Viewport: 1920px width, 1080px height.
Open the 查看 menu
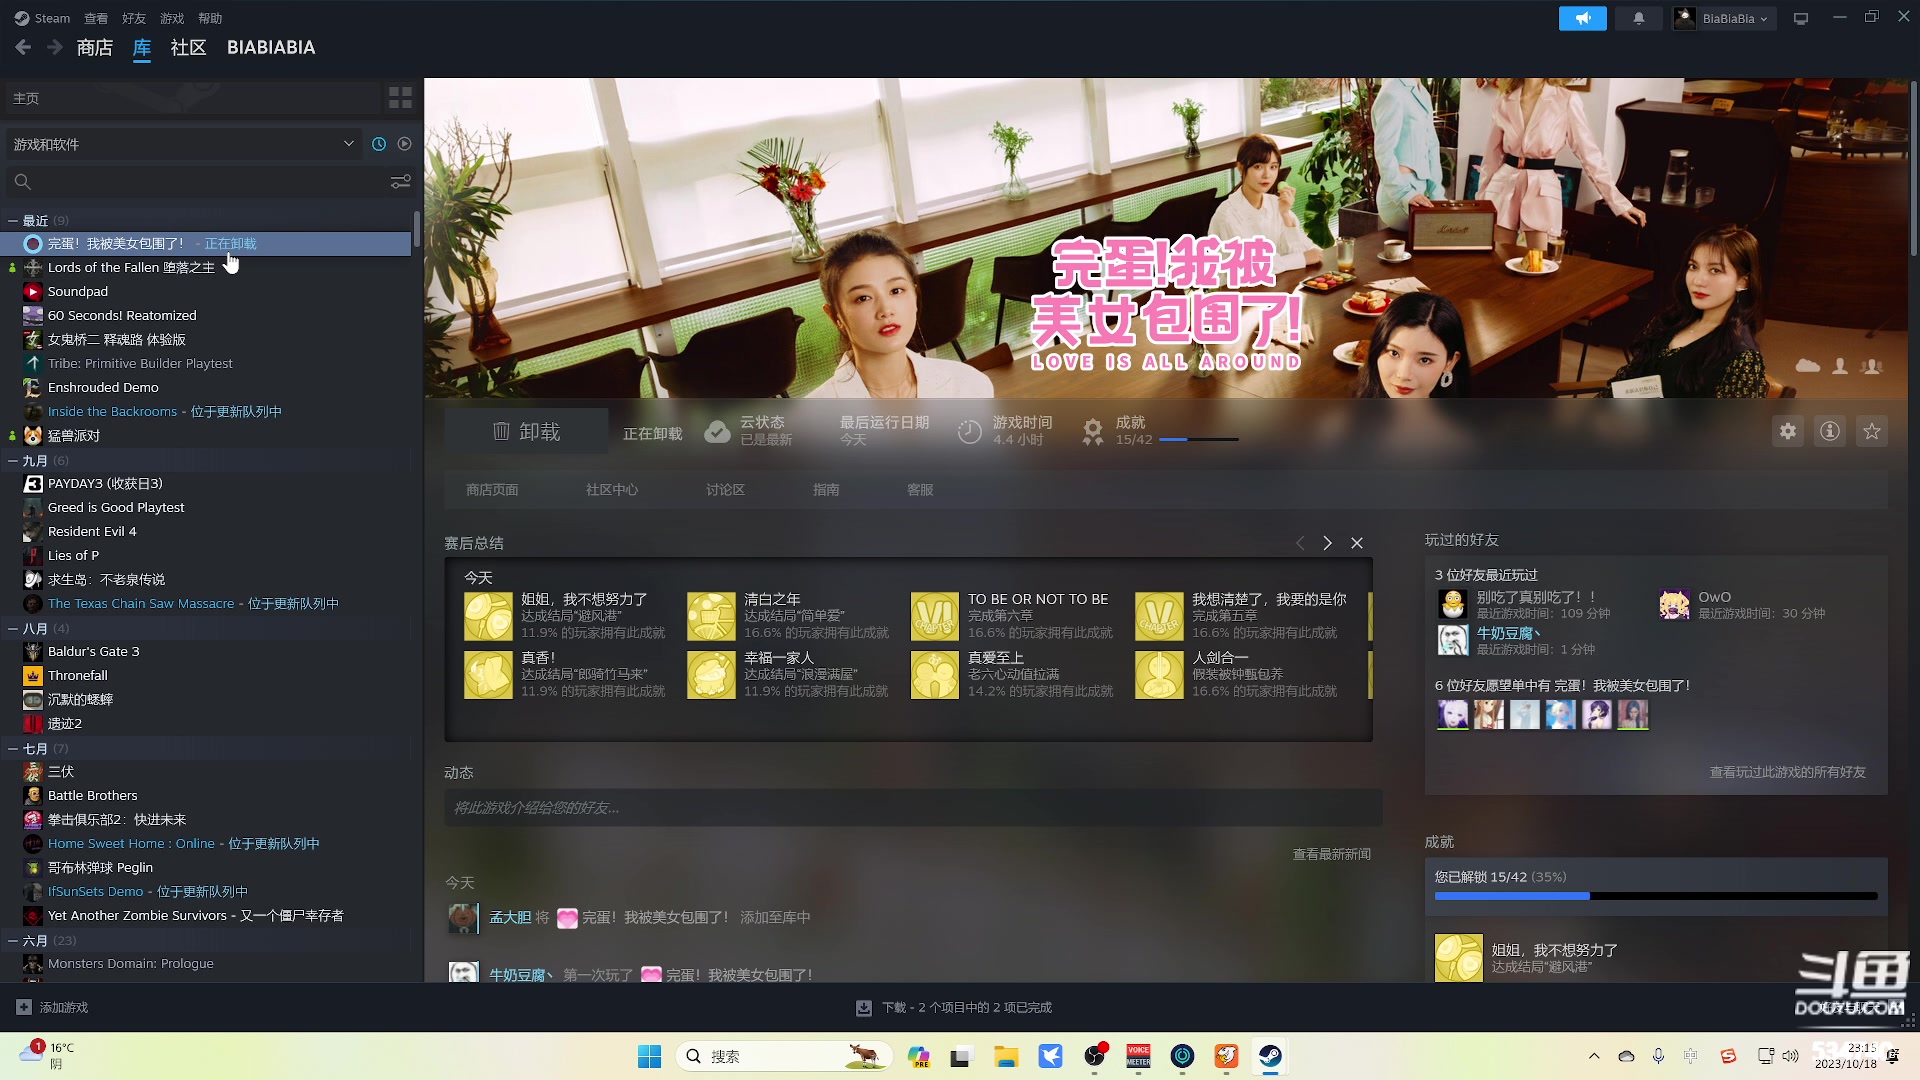tap(96, 18)
